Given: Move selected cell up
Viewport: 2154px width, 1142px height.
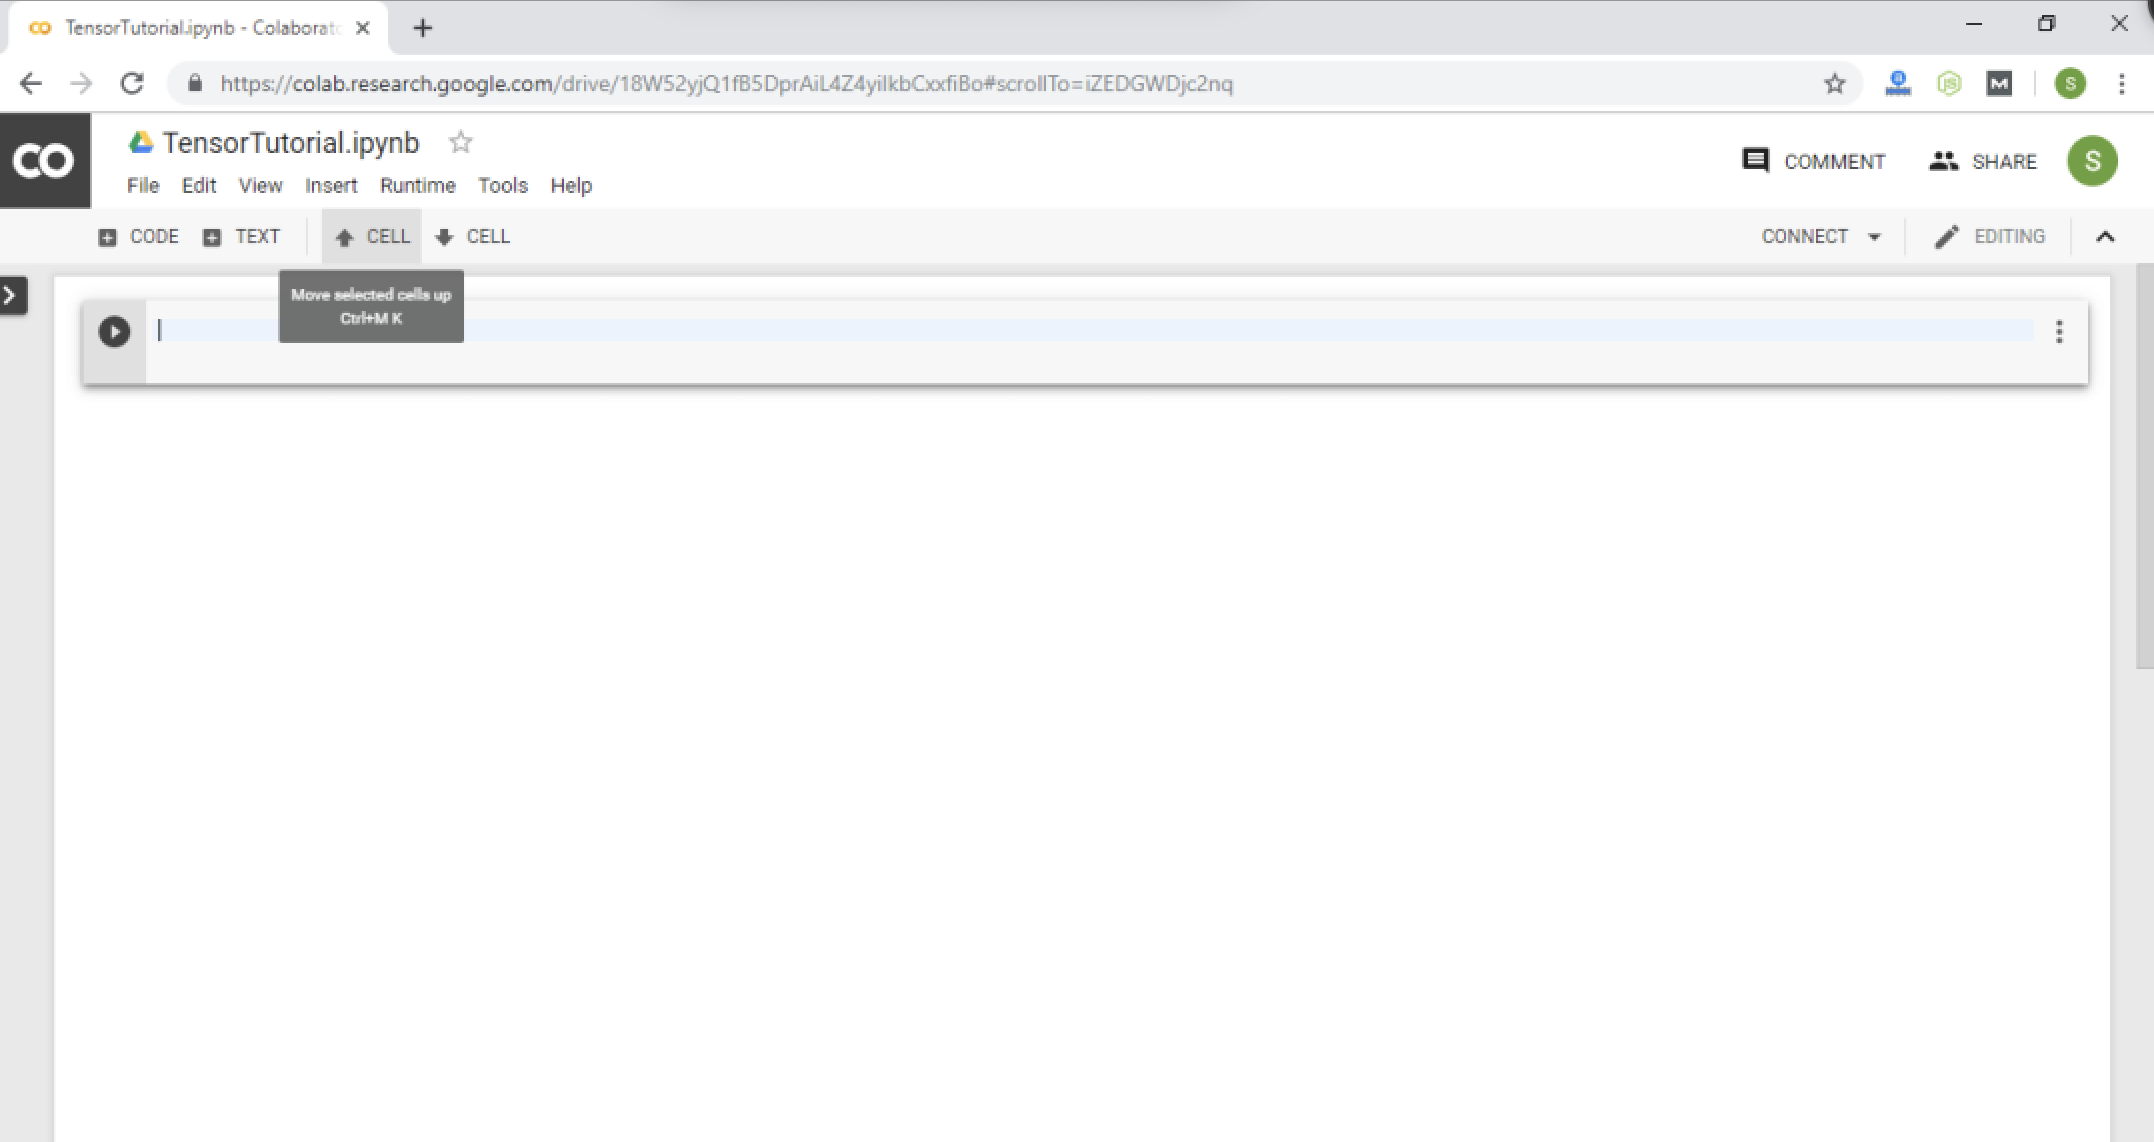Looking at the screenshot, I should [x=372, y=237].
